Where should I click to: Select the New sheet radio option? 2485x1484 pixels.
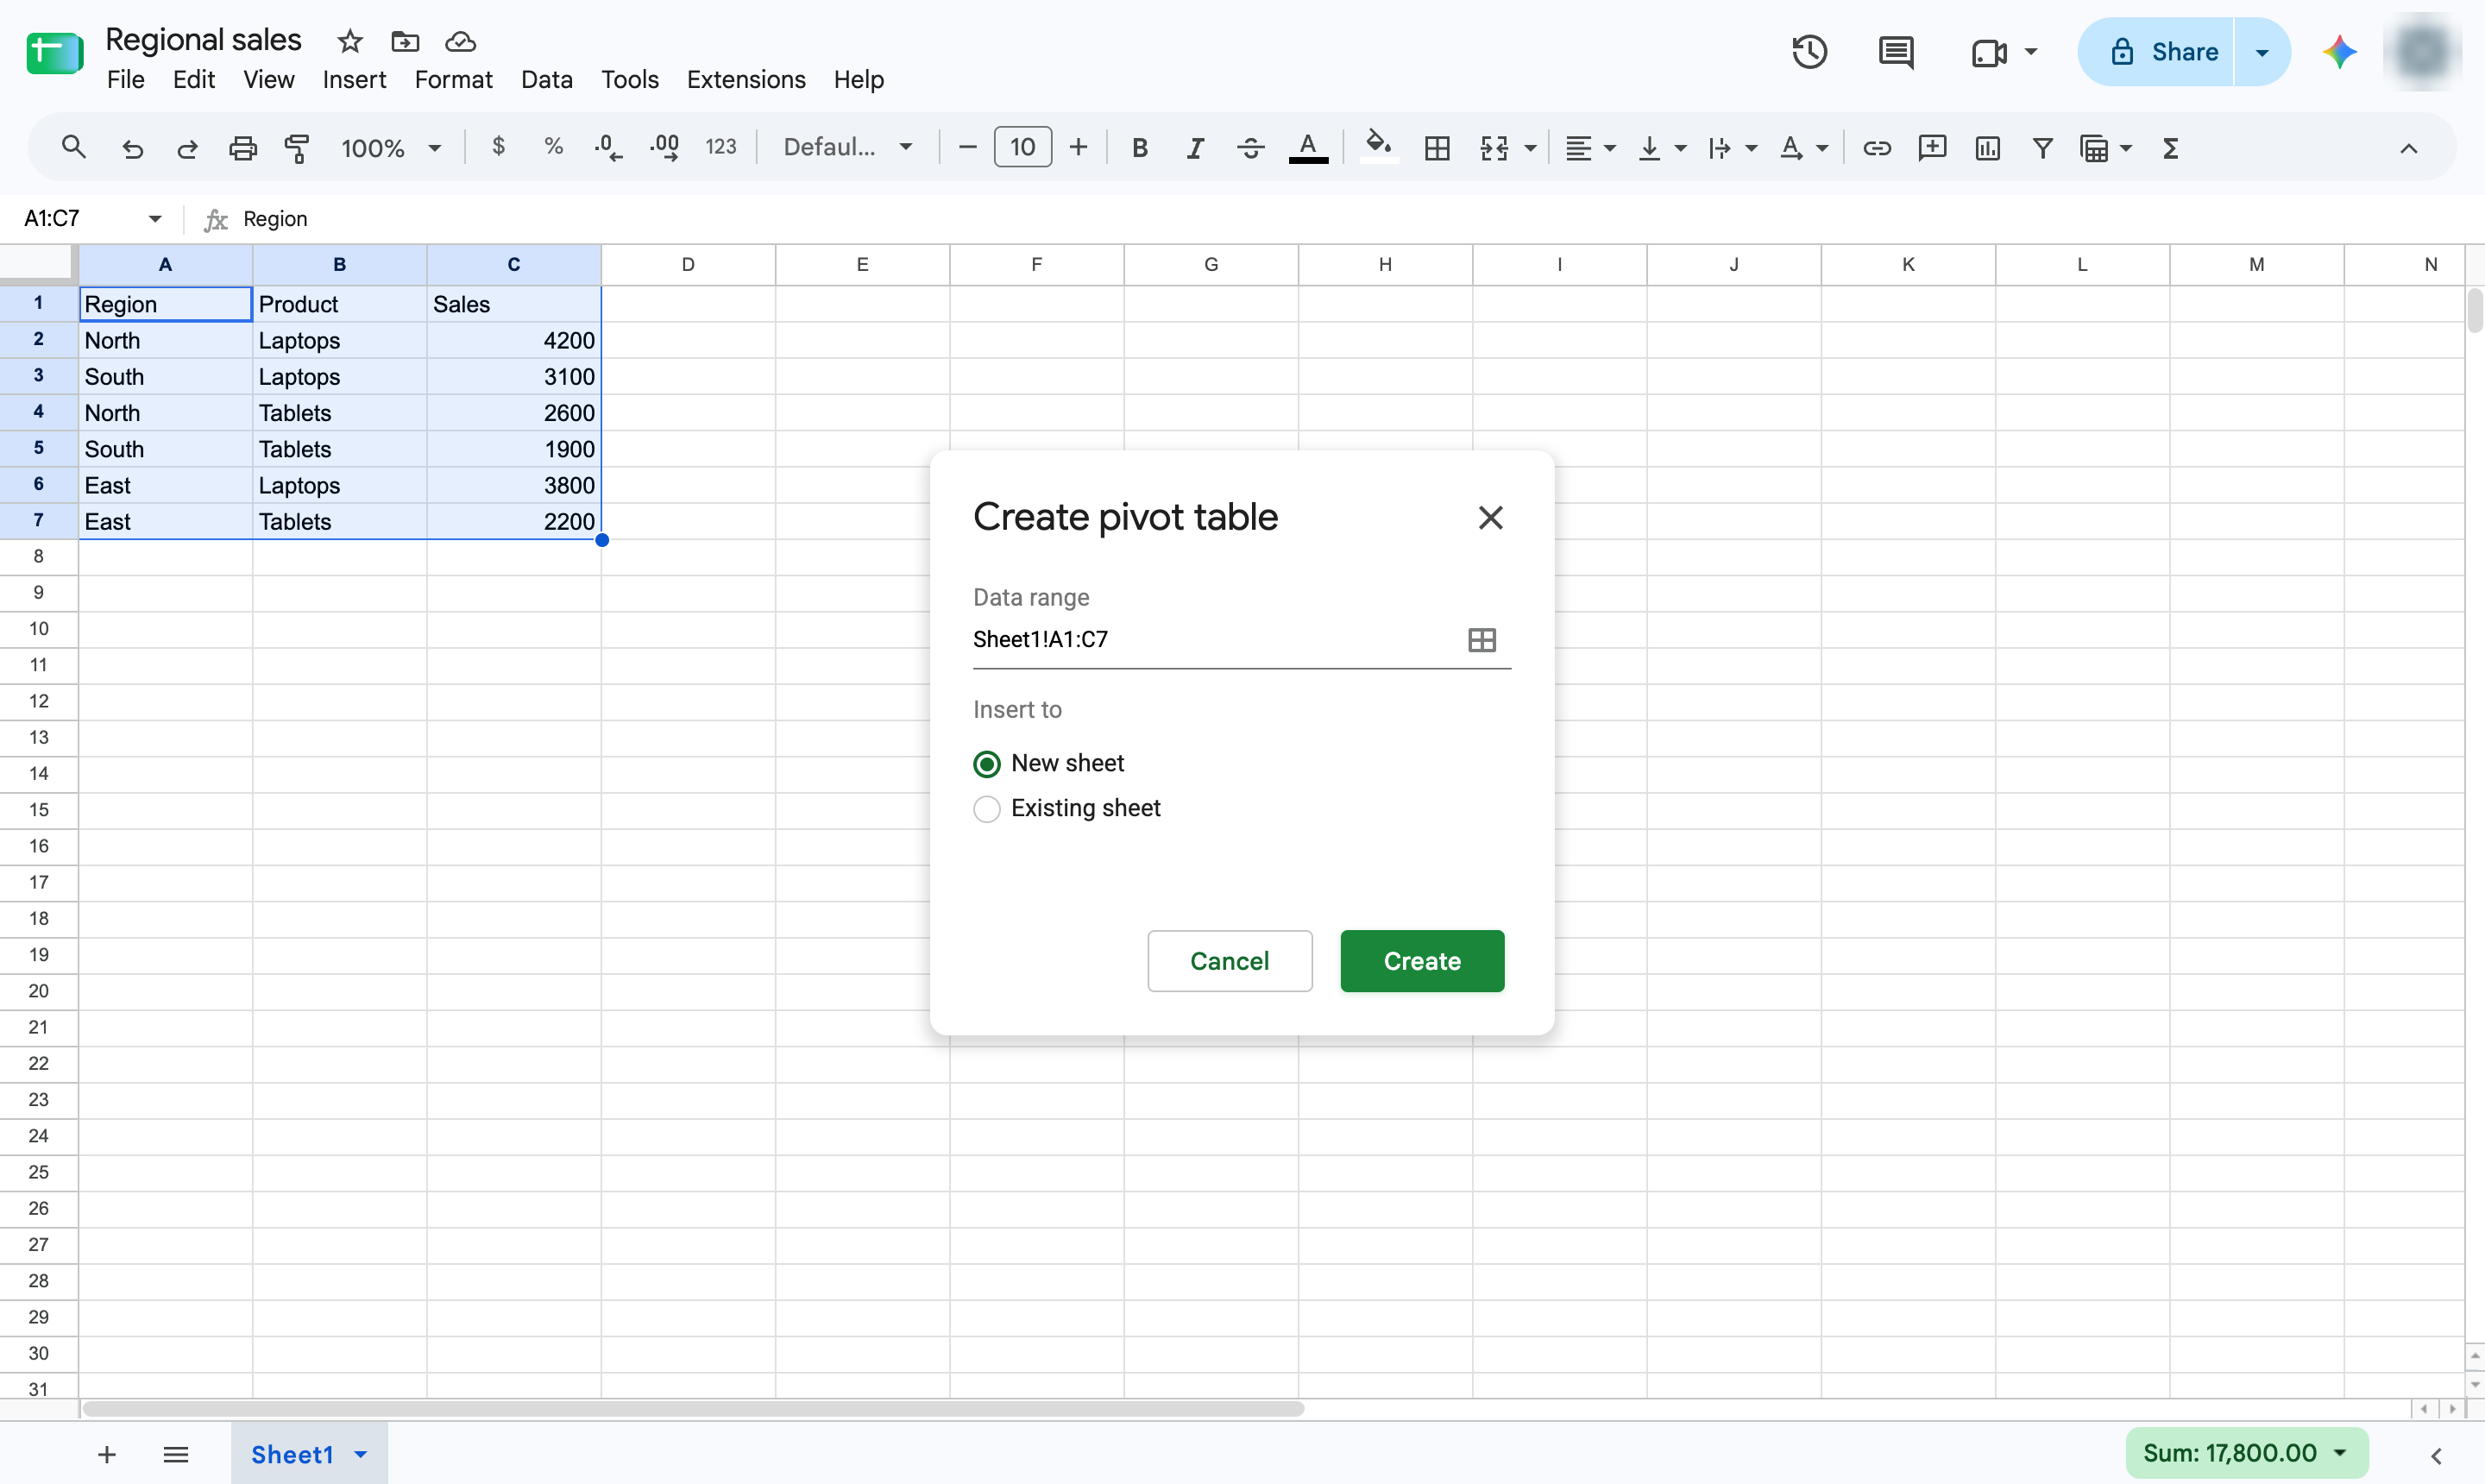(986, 764)
